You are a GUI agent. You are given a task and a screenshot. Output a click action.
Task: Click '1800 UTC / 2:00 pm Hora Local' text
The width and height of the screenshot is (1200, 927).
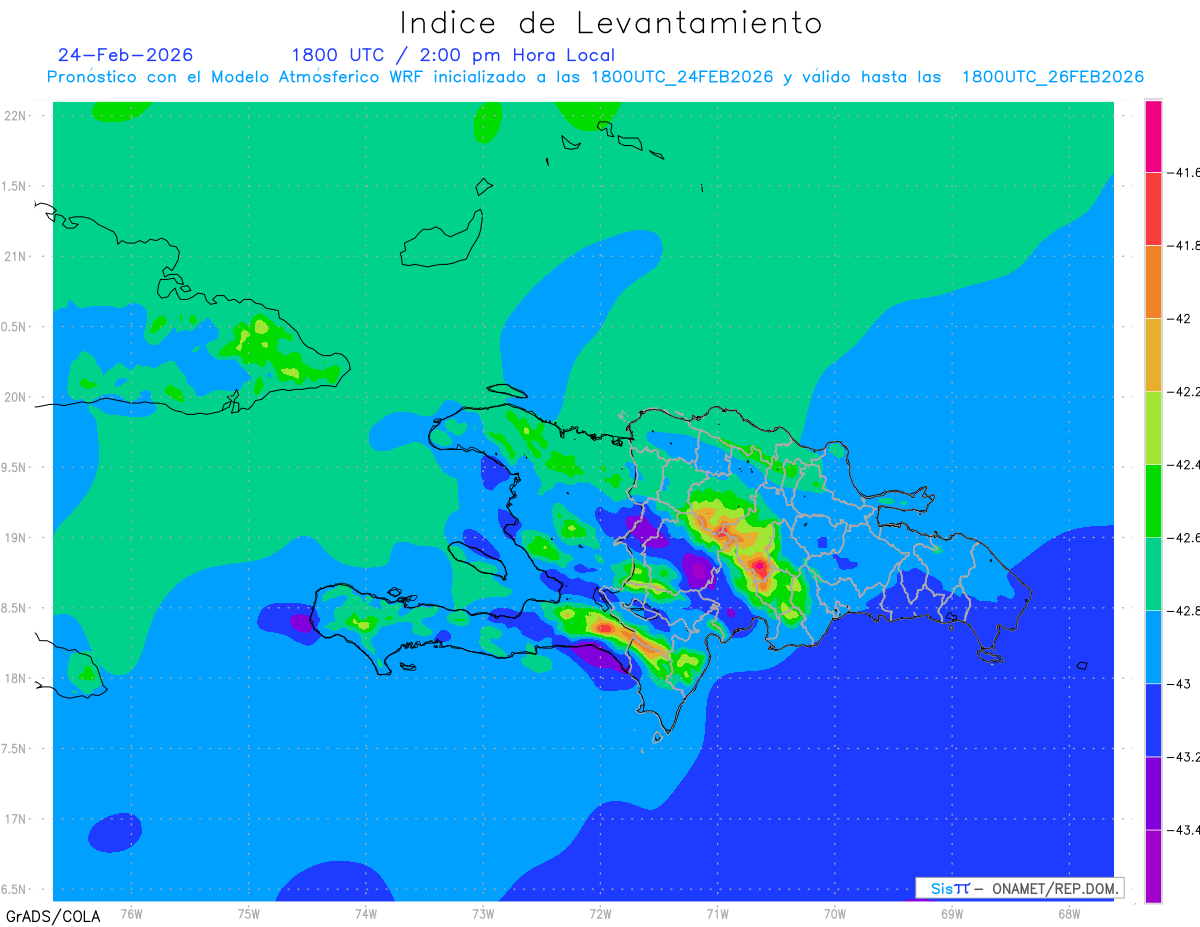[x=453, y=55]
